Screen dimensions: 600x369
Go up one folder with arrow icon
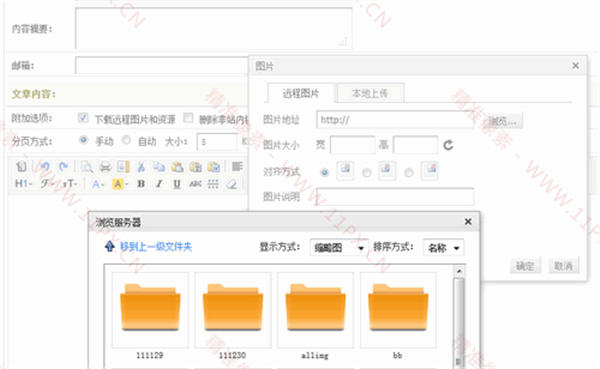click(x=109, y=246)
